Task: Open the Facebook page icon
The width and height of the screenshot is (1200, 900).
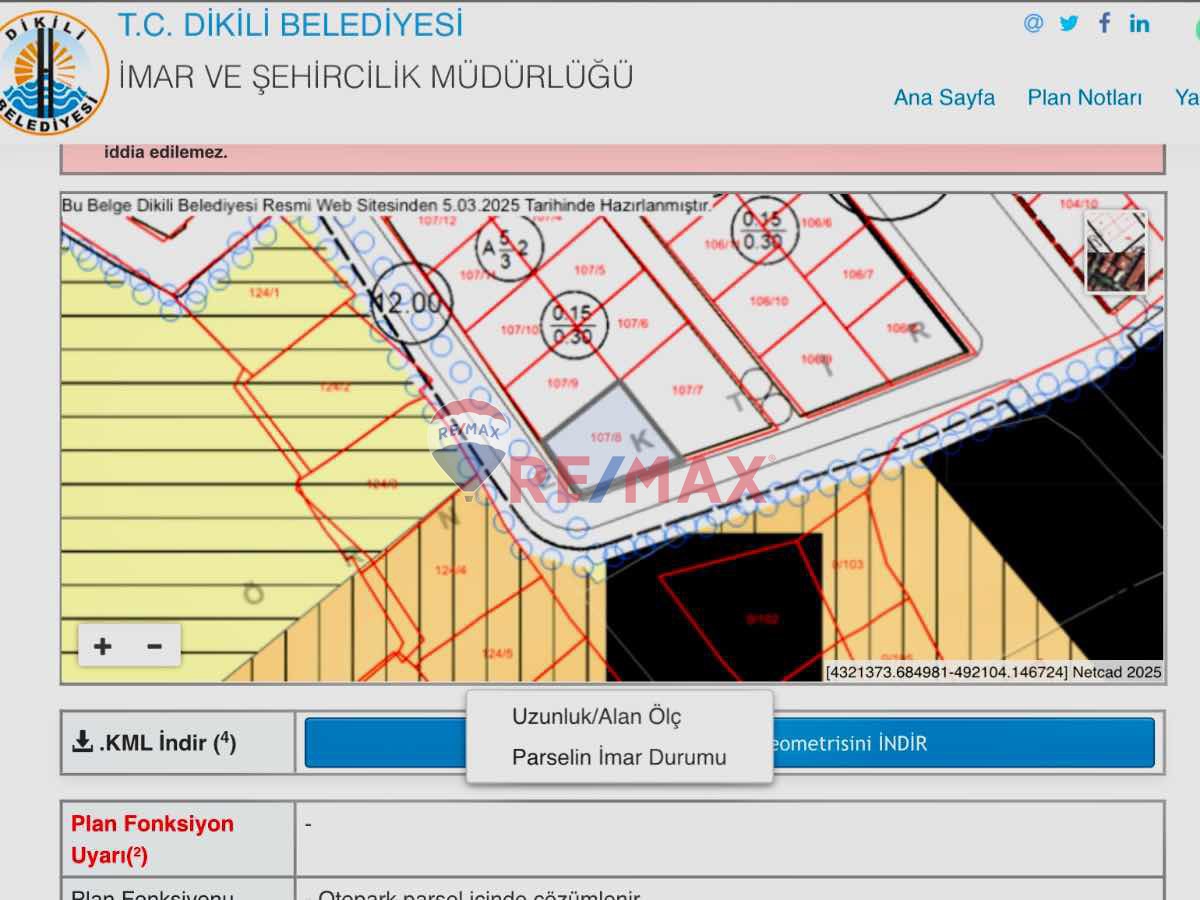Action: [x=1103, y=22]
